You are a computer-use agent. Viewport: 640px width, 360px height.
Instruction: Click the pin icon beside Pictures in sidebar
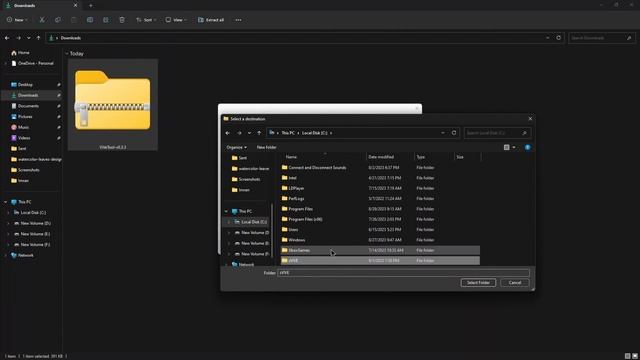[x=58, y=117]
